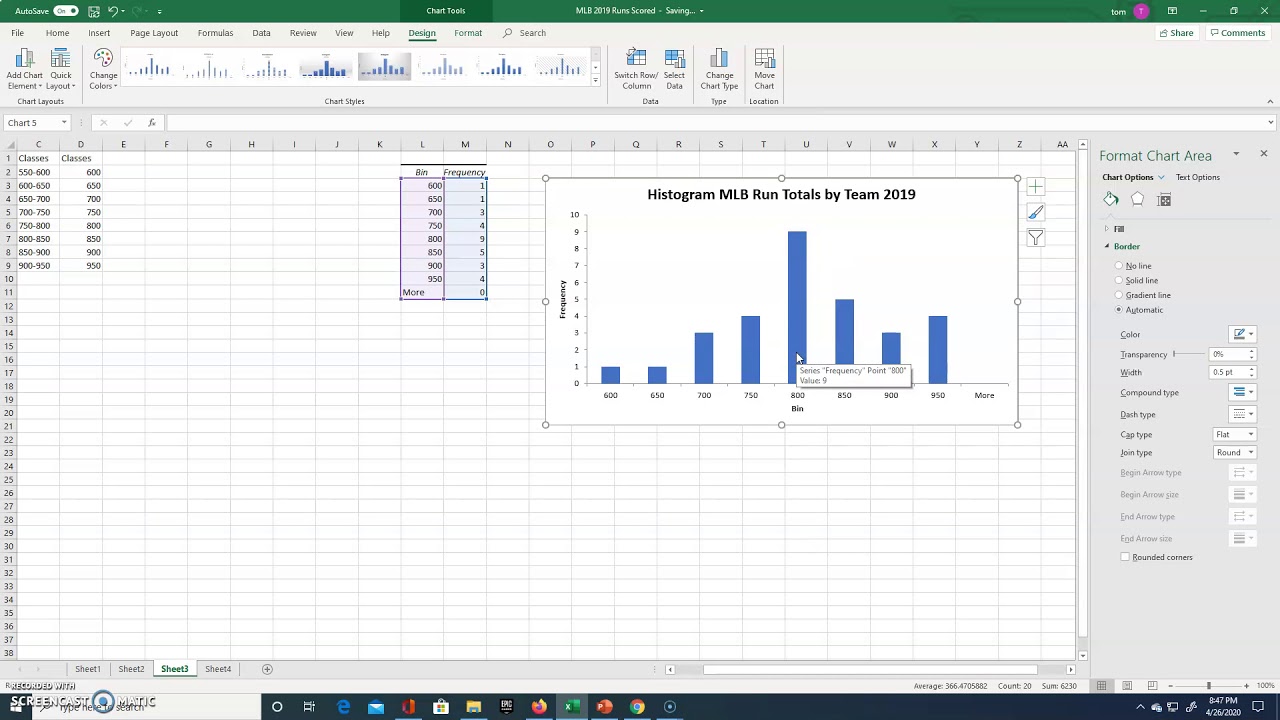Open Firefox from the taskbar
Screen dimensions: 1280x720
[539, 707]
